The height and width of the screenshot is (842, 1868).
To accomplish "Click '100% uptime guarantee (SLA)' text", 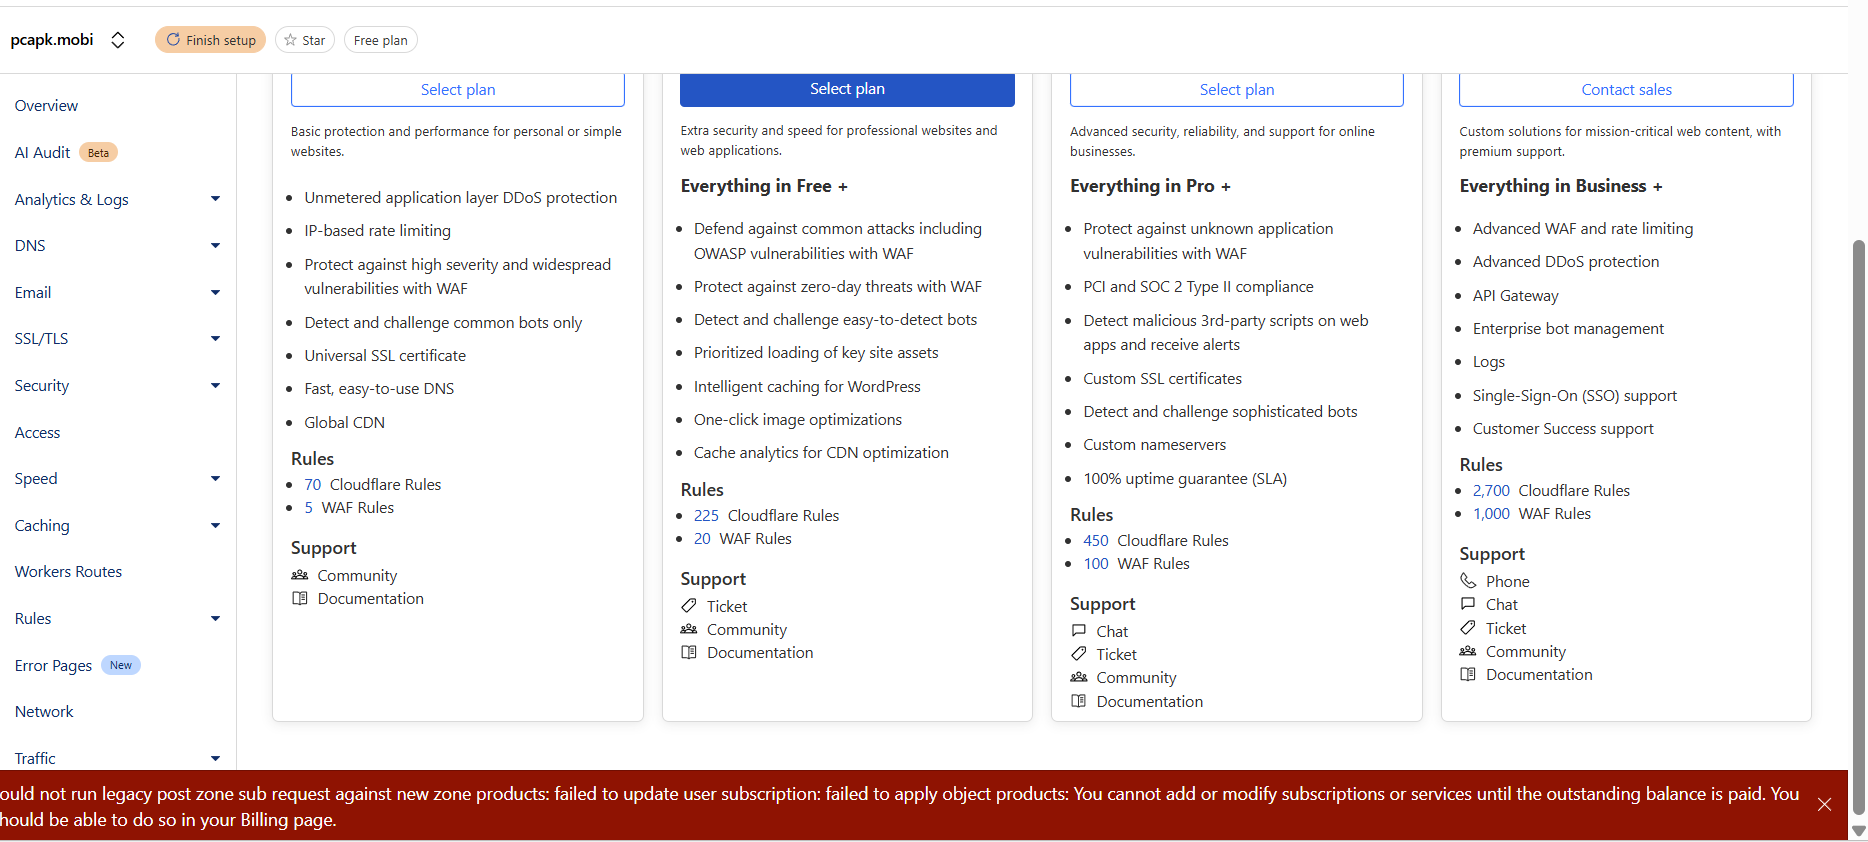I will click(1185, 479).
